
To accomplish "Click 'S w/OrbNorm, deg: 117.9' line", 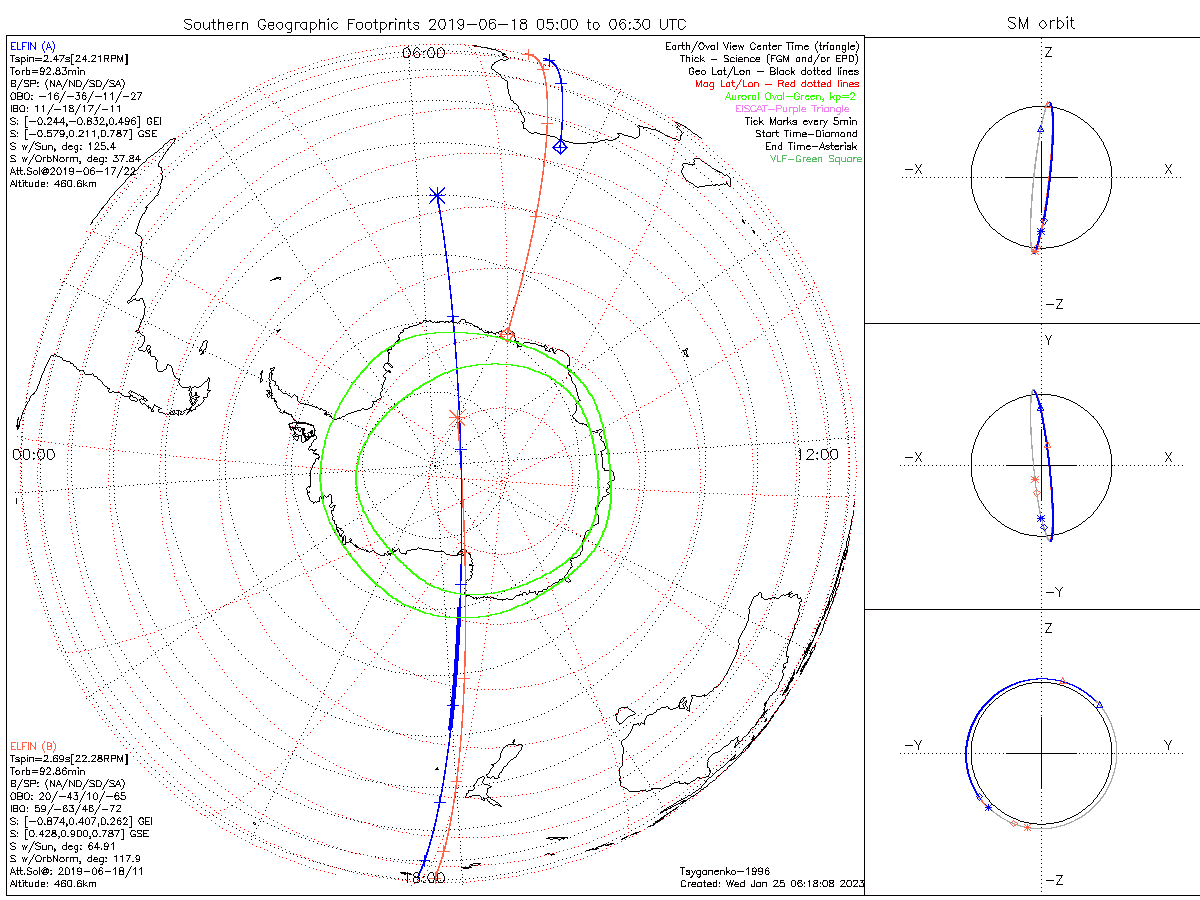I will point(75,858).
